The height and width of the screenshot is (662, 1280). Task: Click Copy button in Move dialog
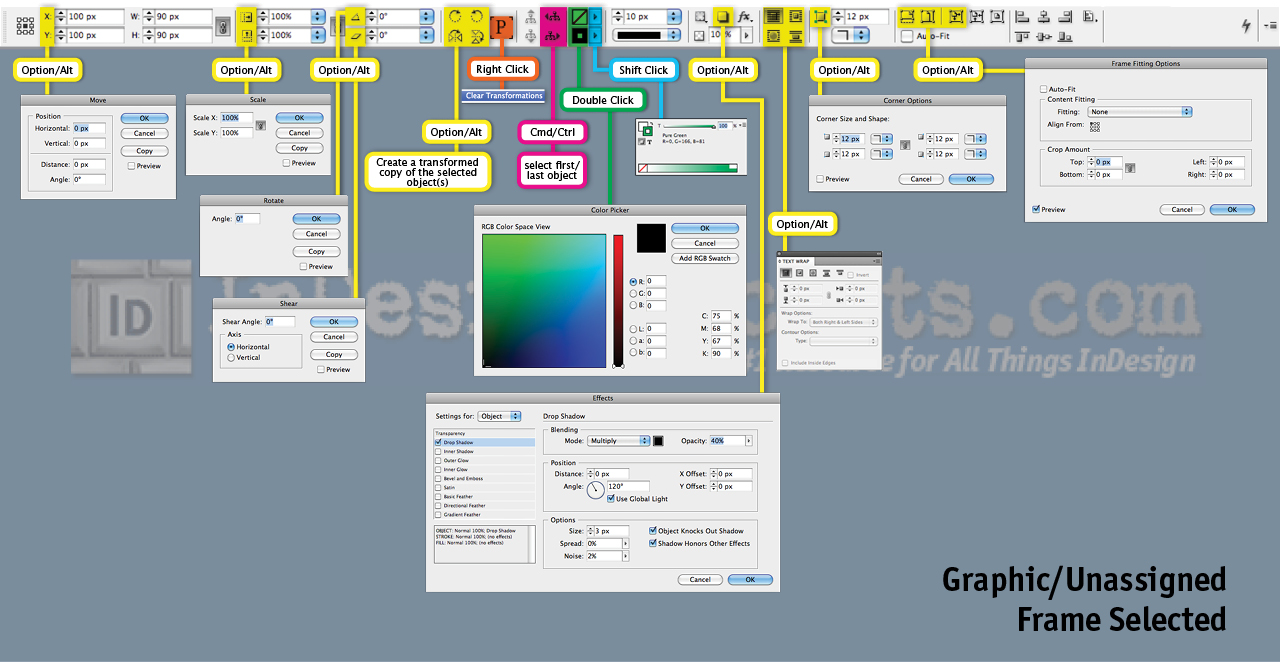pyautogui.click(x=144, y=151)
